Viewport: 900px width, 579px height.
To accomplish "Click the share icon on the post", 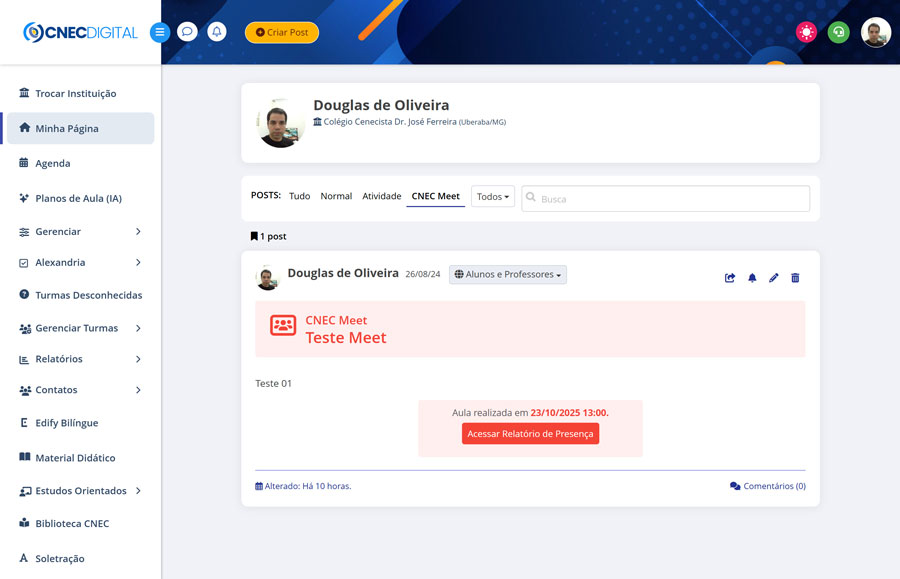I will tap(730, 278).
